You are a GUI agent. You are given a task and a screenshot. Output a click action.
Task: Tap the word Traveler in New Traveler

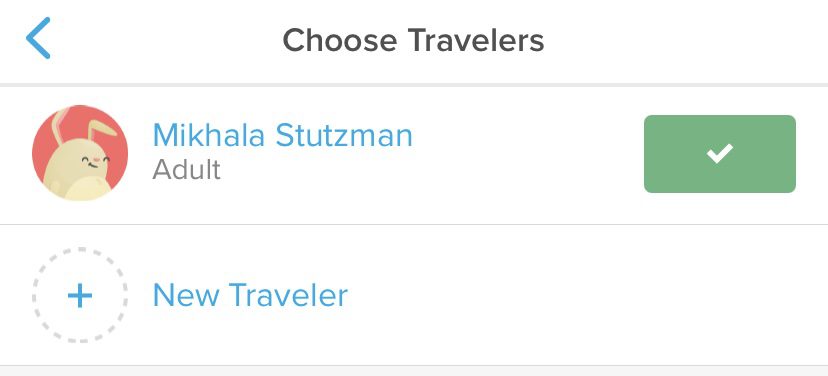point(288,295)
